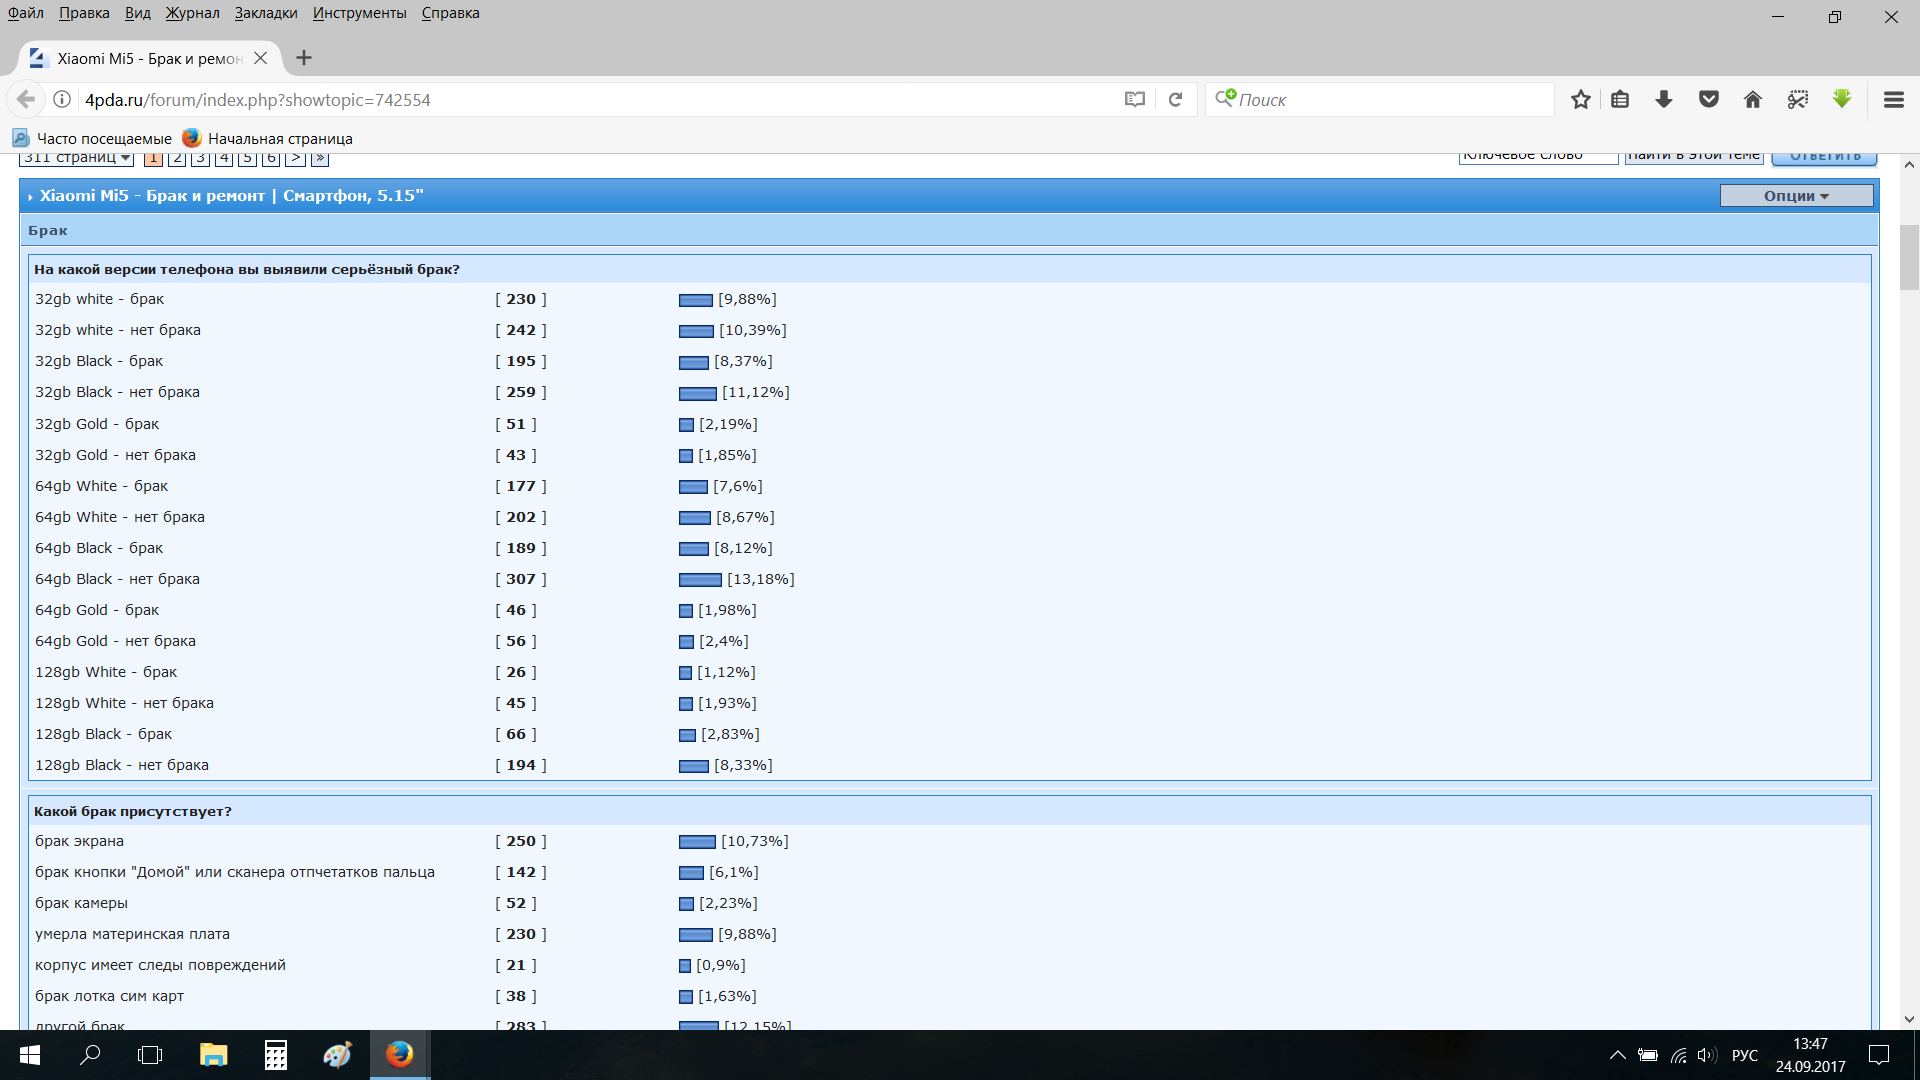The image size is (1920, 1080).
Task: Open the Файл menu
Action: pos(26,13)
